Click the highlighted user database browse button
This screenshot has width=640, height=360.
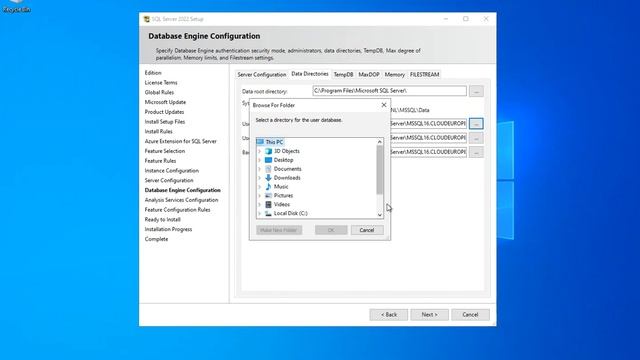(x=476, y=123)
